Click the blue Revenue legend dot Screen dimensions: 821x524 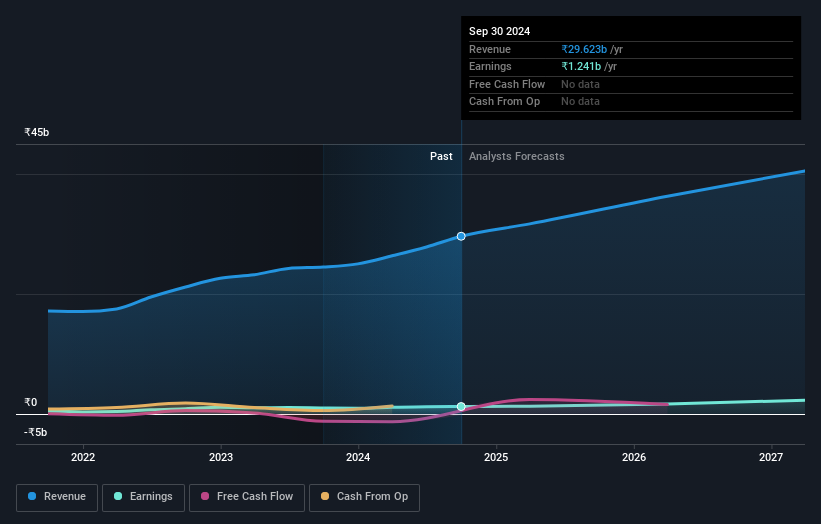[x=32, y=496]
